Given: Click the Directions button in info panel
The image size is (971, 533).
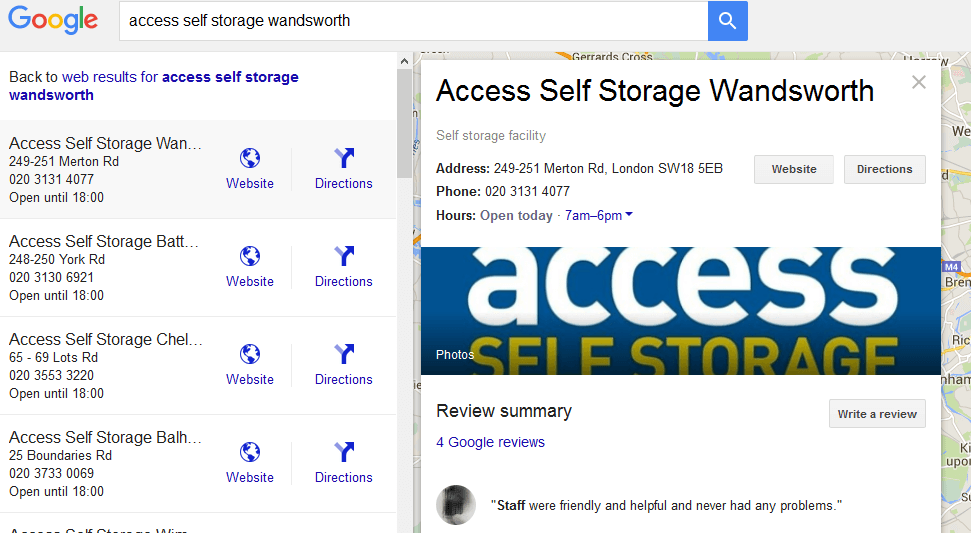Looking at the screenshot, I should coord(884,170).
